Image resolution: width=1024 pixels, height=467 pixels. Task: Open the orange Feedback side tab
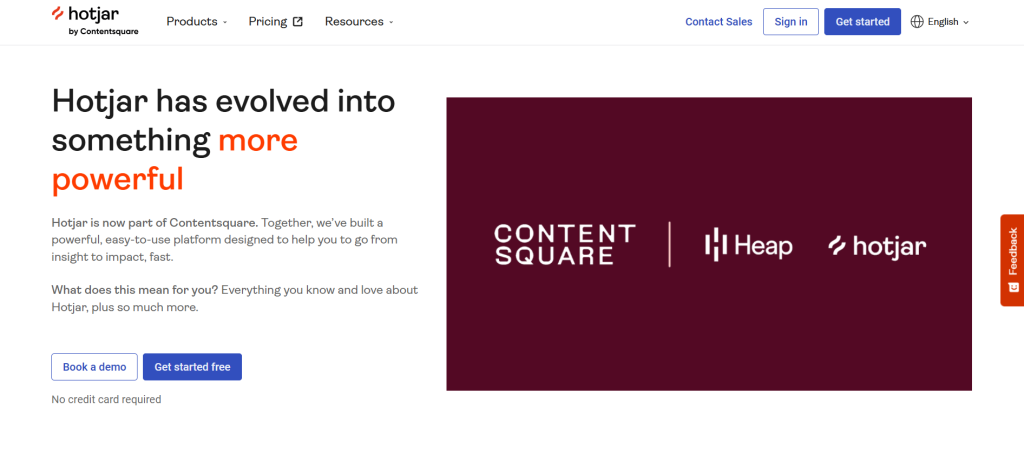1012,260
